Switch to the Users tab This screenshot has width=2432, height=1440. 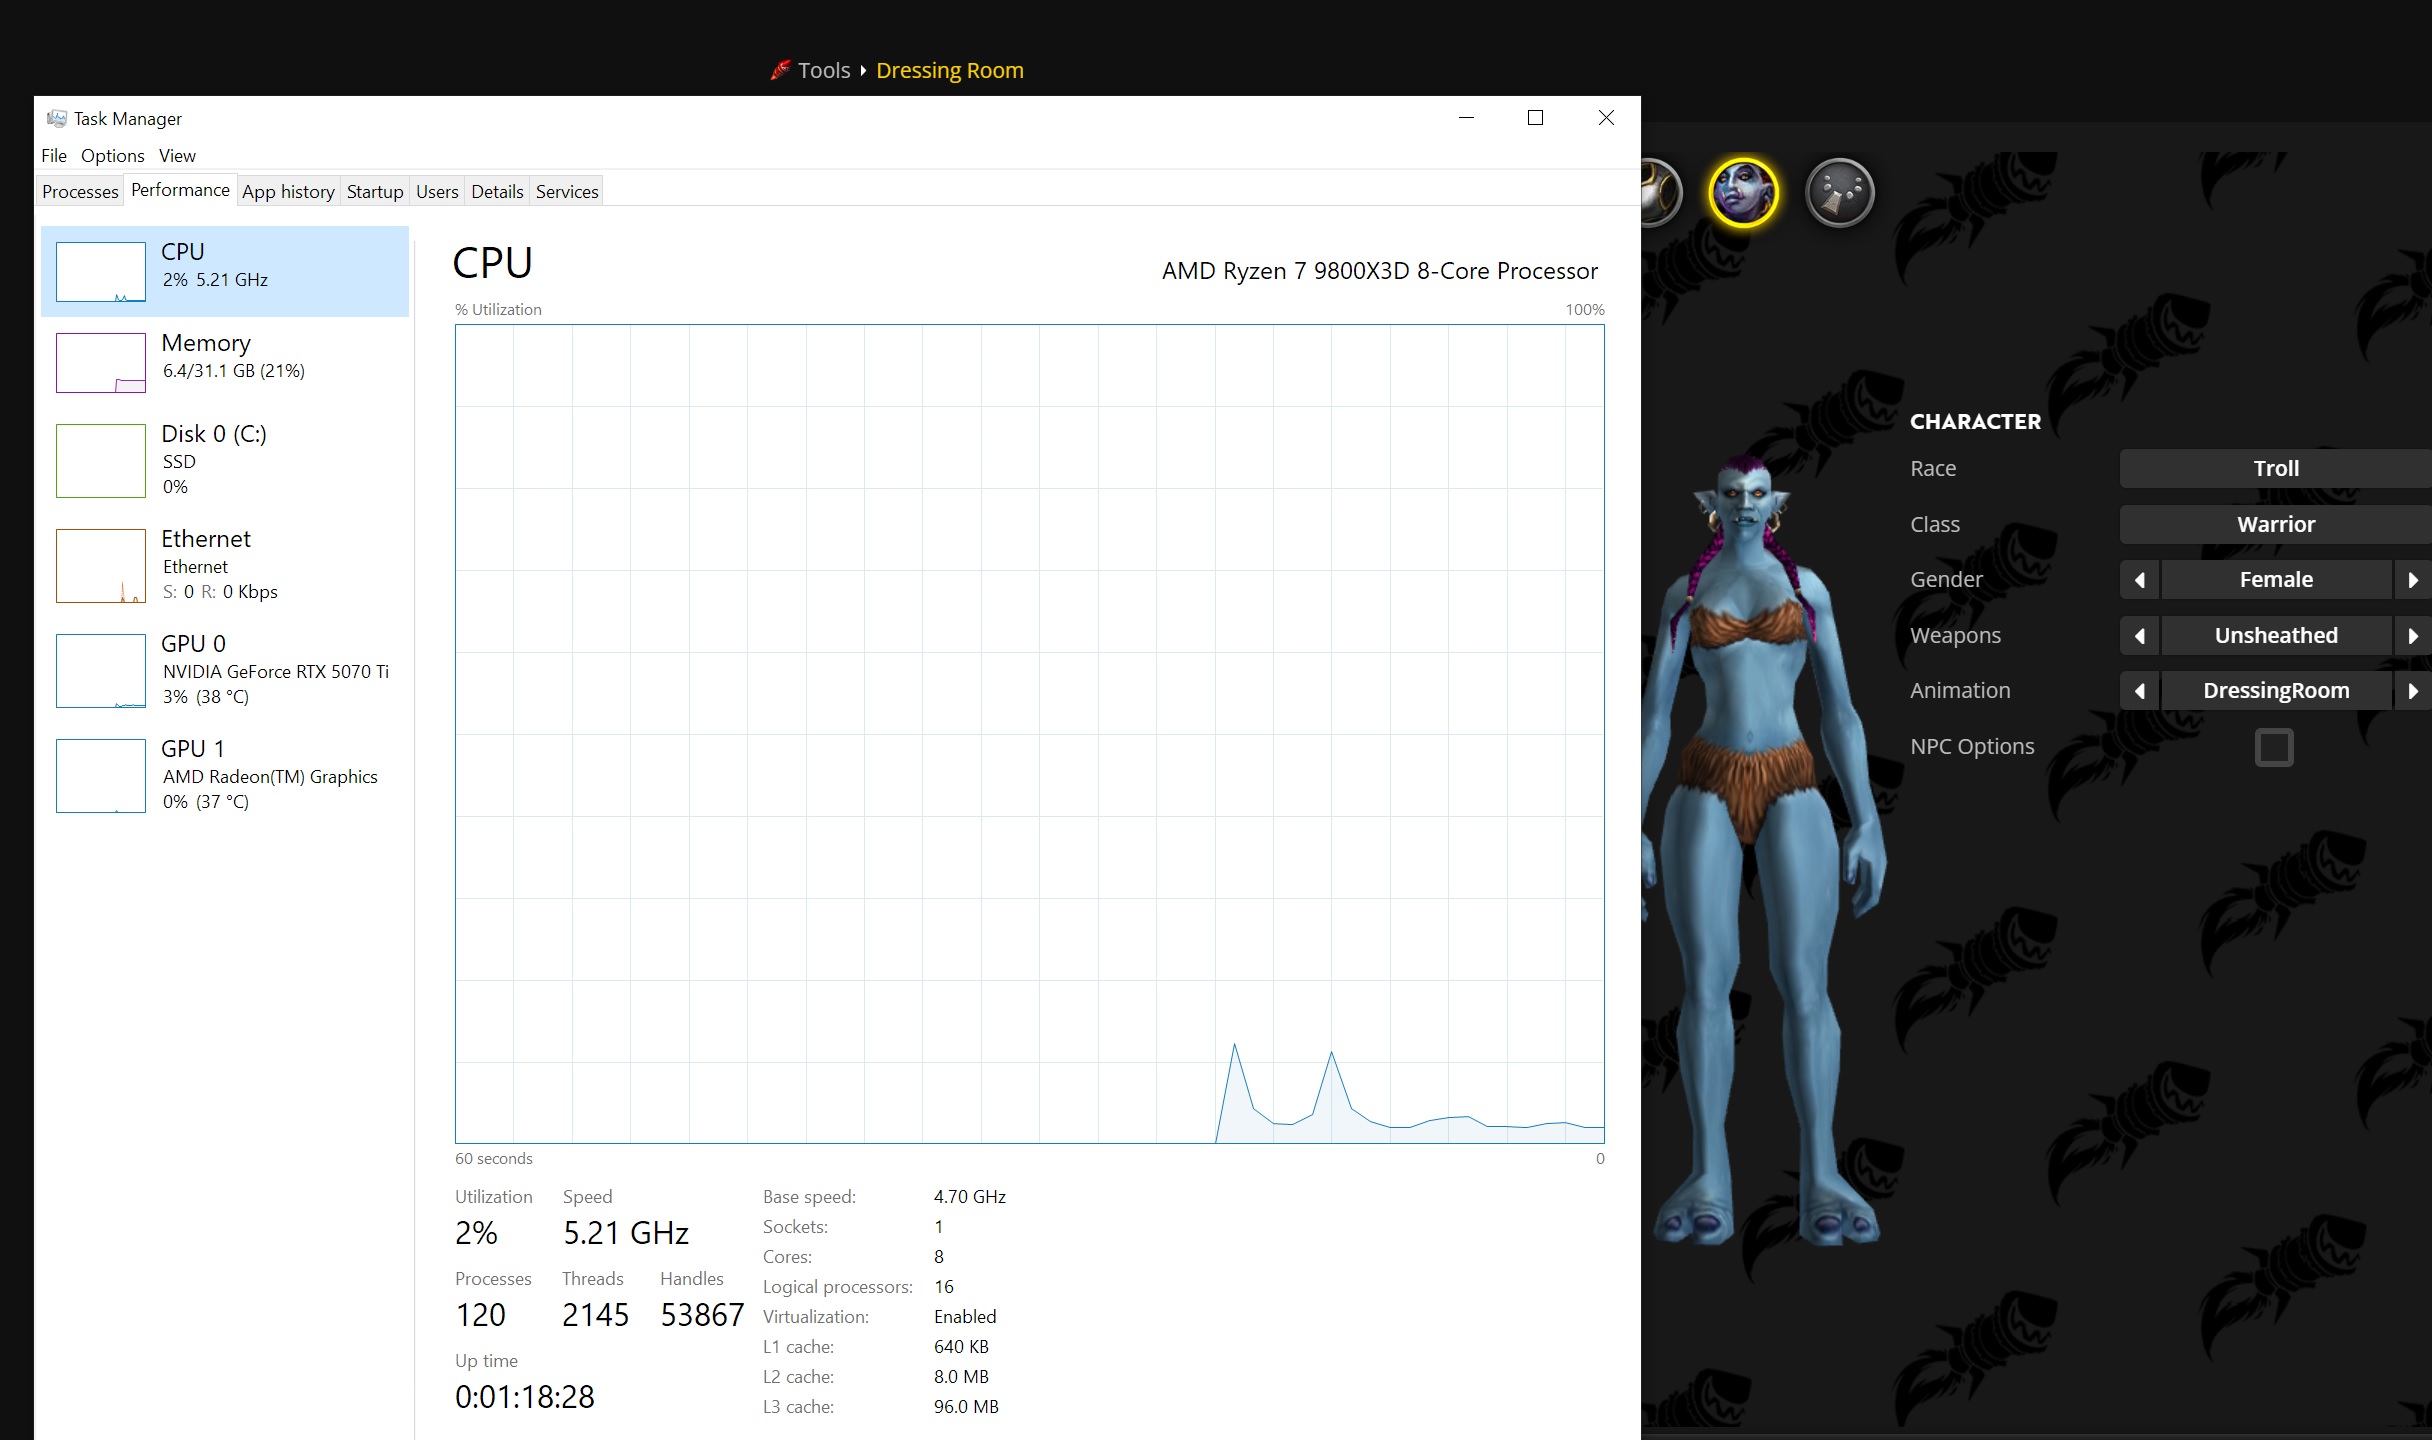tap(437, 191)
